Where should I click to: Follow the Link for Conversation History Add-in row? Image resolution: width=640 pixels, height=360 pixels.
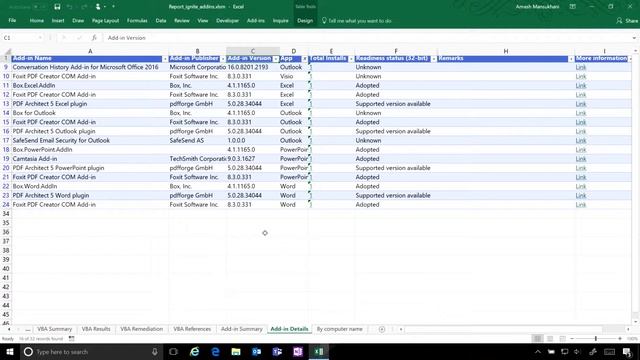pyautogui.click(x=581, y=67)
